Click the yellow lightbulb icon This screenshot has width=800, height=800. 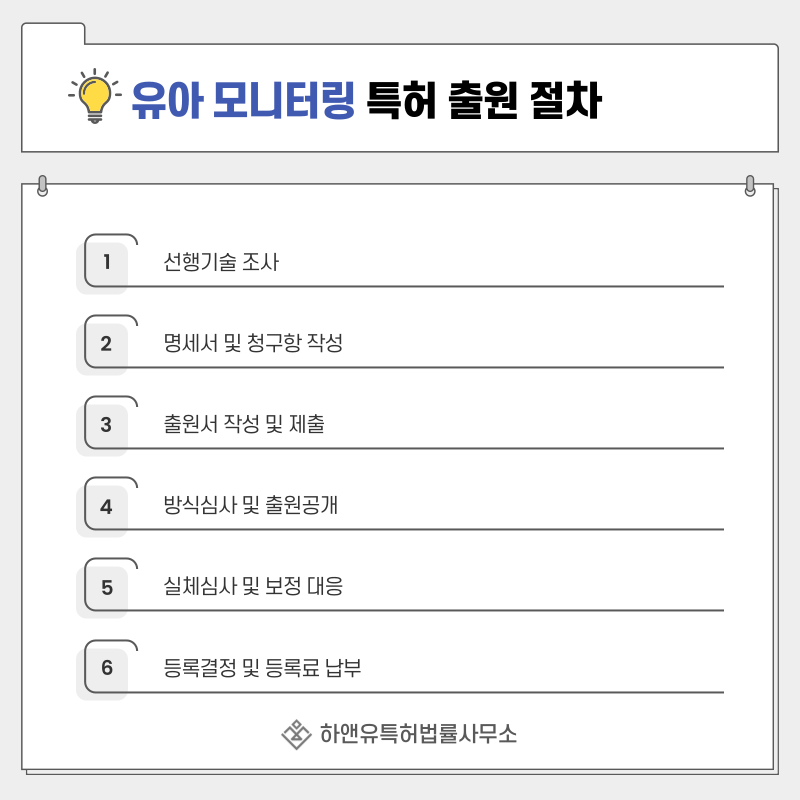(x=94, y=96)
